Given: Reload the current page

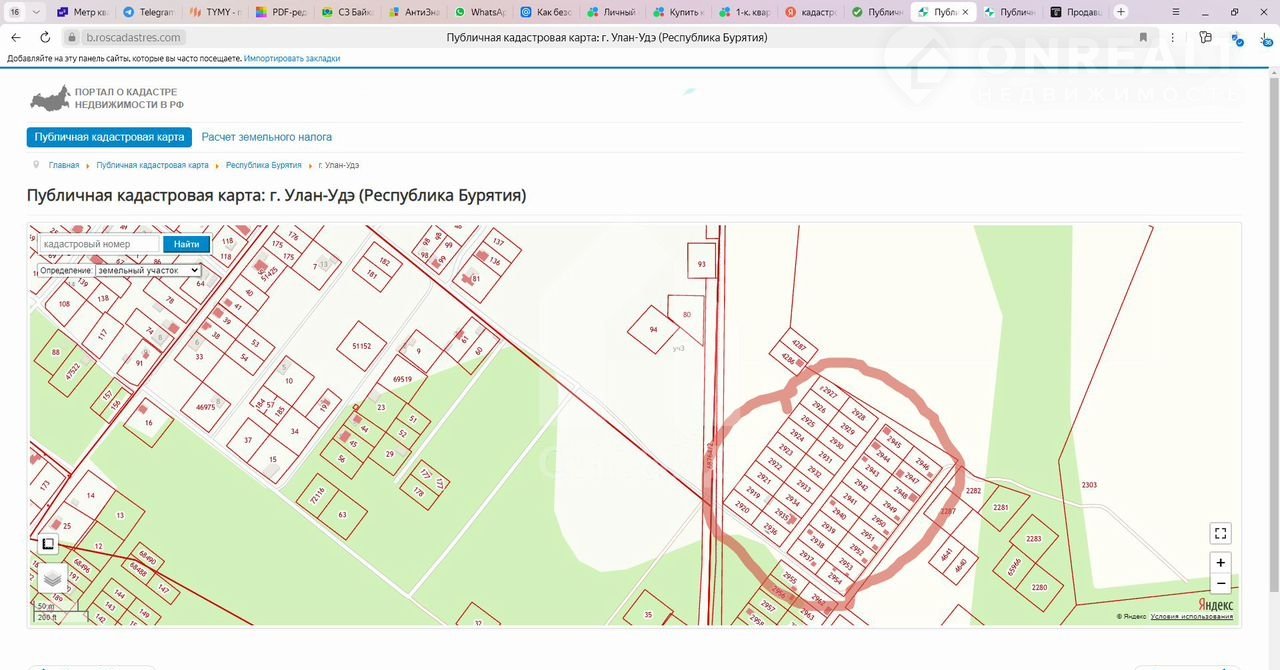Looking at the screenshot, I should tap(45, 37).
